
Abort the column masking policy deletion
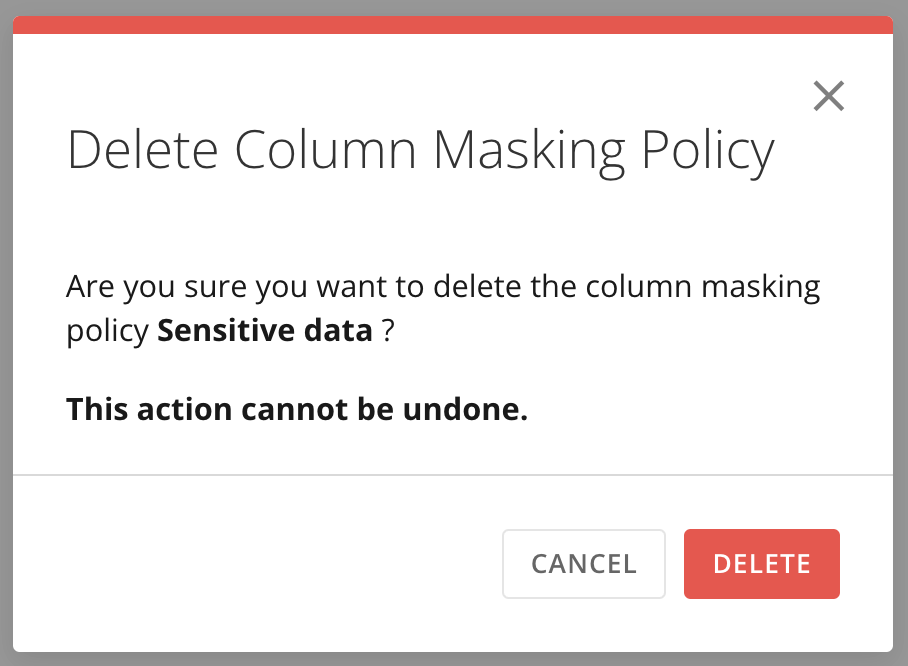coord(583,563)
